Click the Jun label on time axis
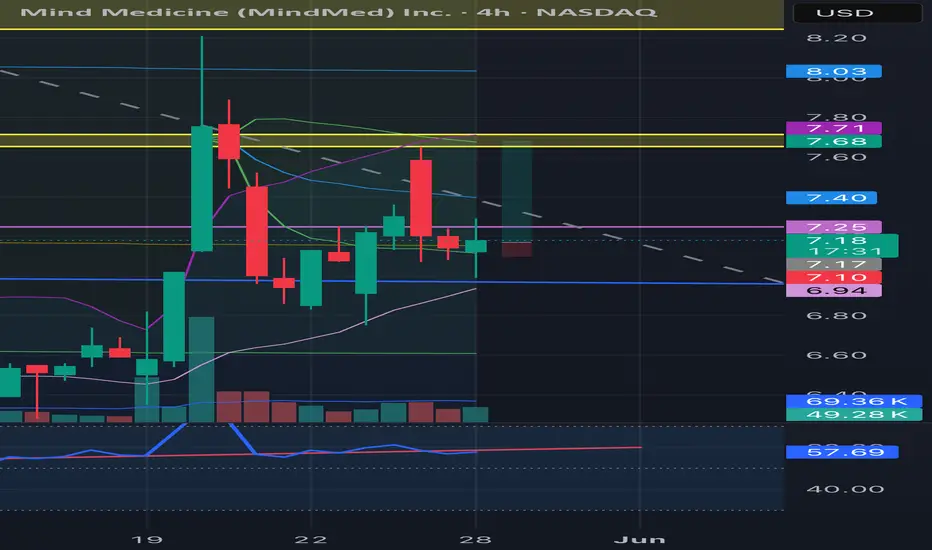 pyautogui.click(x=640, y=539)
